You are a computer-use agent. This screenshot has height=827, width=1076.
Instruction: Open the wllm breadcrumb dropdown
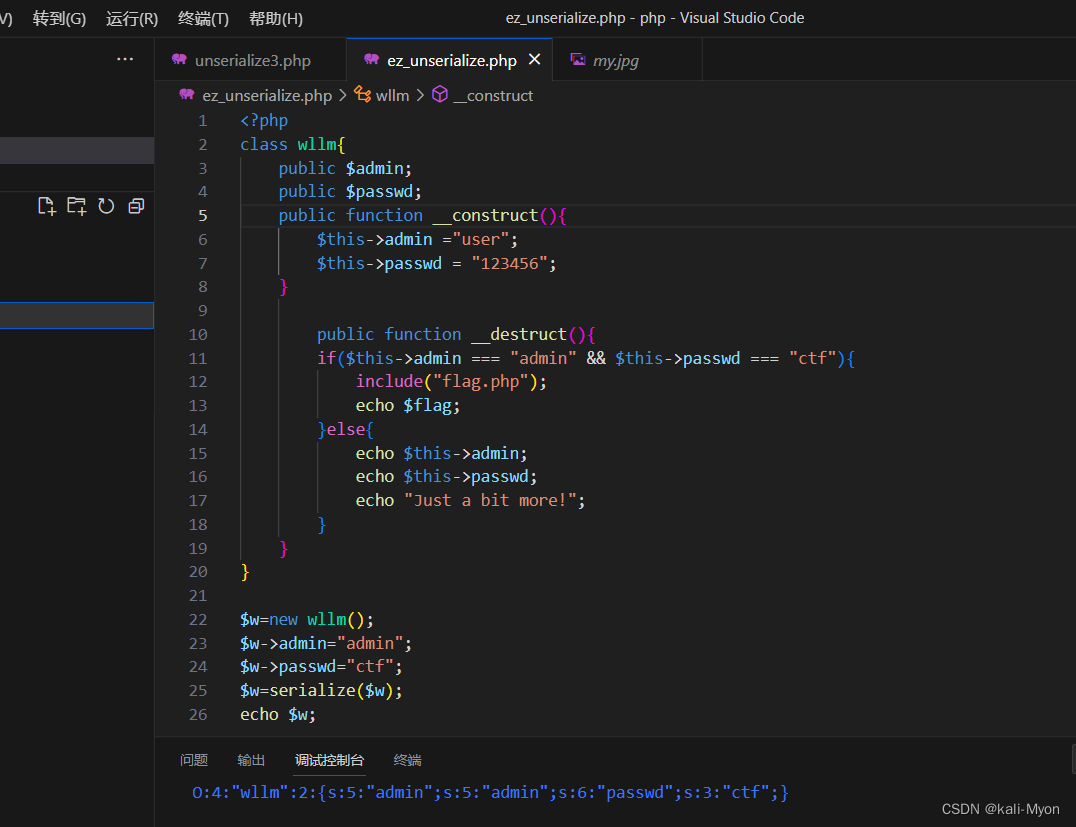(382, 95)
